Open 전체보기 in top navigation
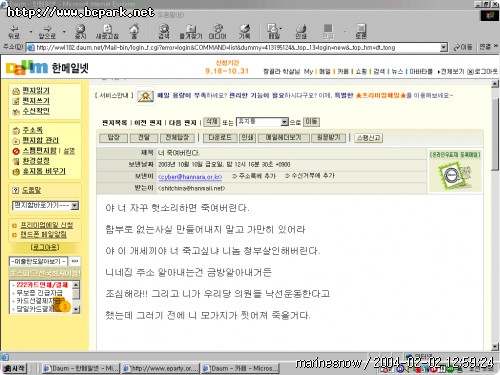500x375 pixels. pyautogui.click(x=452, y=71)
